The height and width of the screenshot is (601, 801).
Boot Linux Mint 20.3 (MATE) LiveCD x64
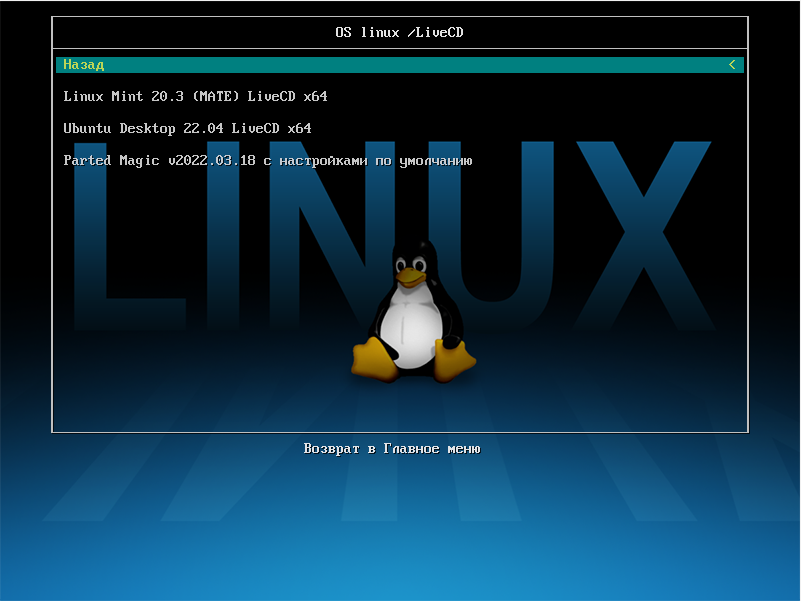195,97
